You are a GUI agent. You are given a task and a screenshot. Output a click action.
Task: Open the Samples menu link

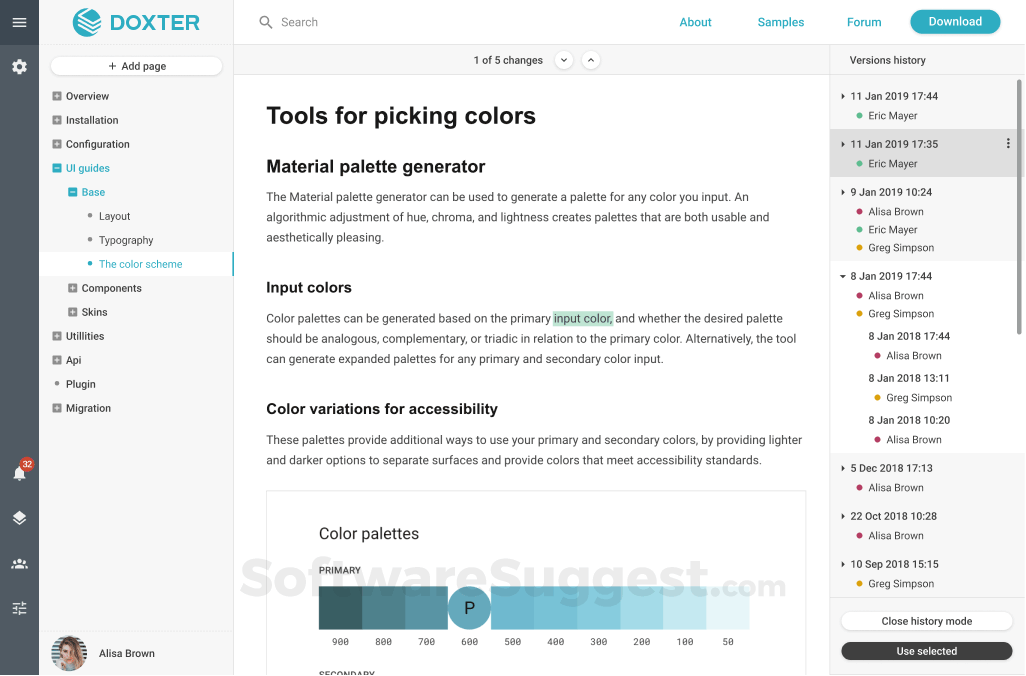780,22
